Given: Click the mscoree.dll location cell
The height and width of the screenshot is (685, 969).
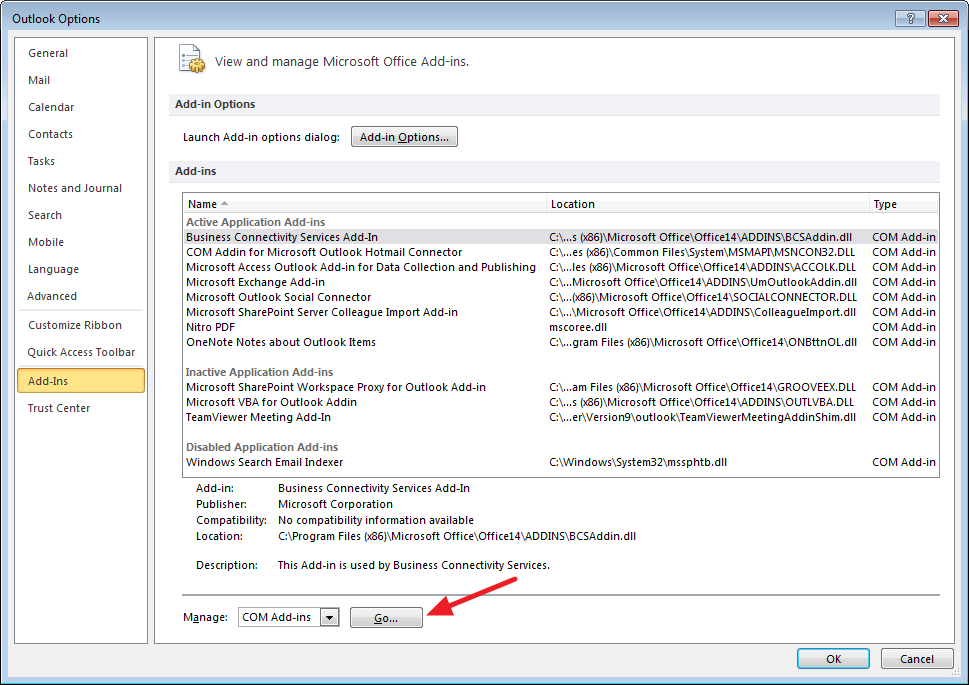Looking at the screenshot, I should tap(578, 327).
